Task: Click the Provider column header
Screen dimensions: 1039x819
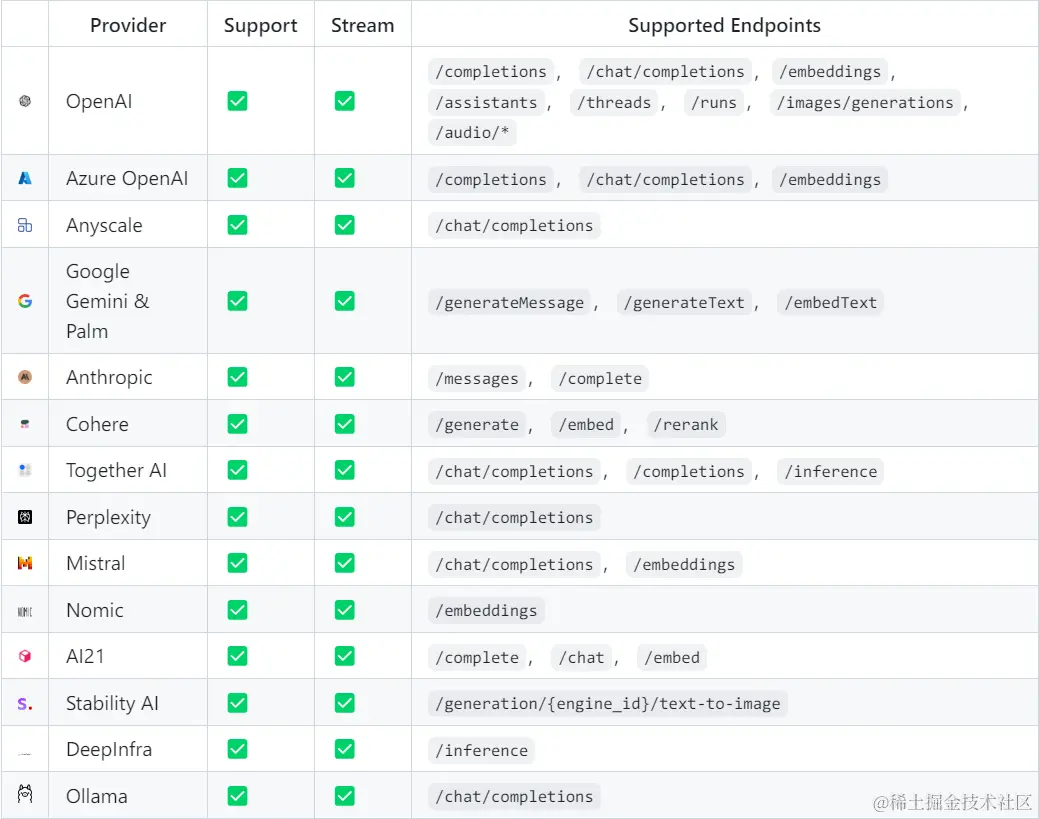Action: point(128,25)
